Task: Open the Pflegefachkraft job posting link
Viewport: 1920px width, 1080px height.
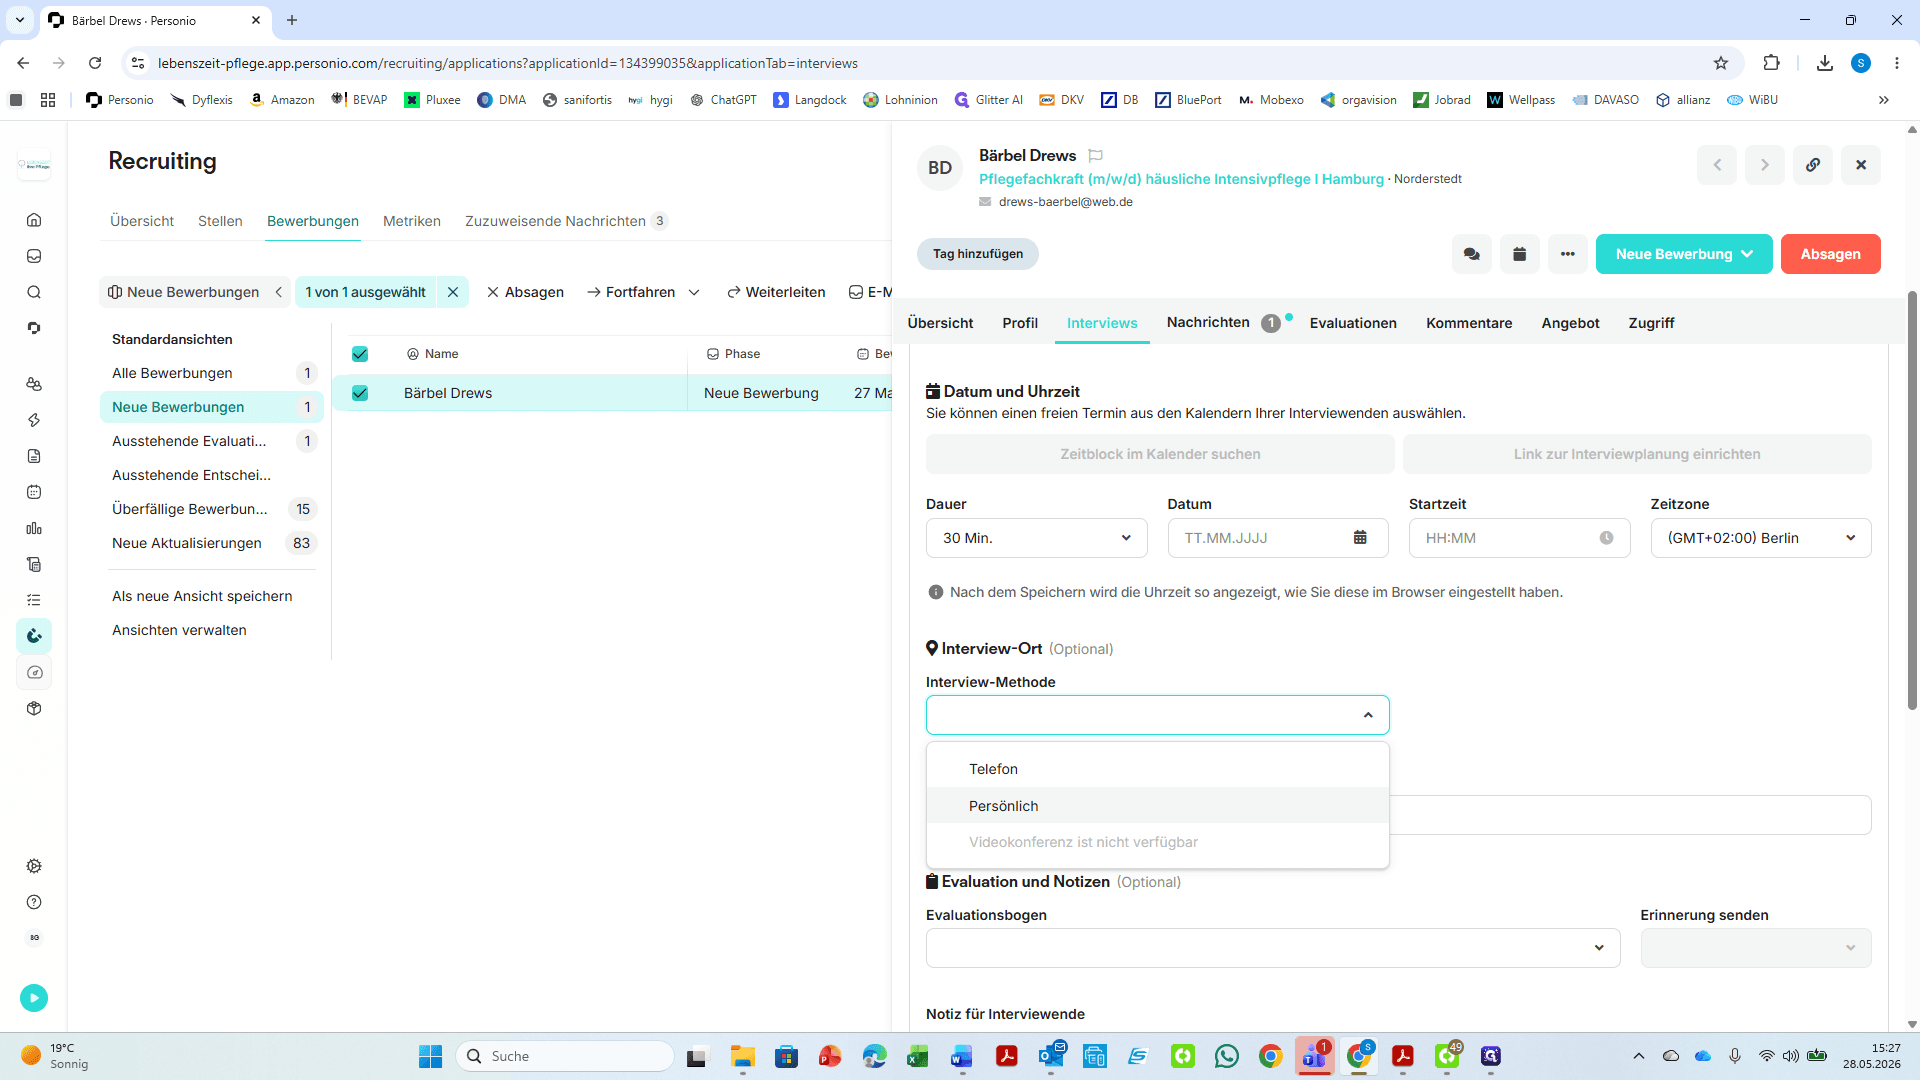Action: click(1181, 179)
